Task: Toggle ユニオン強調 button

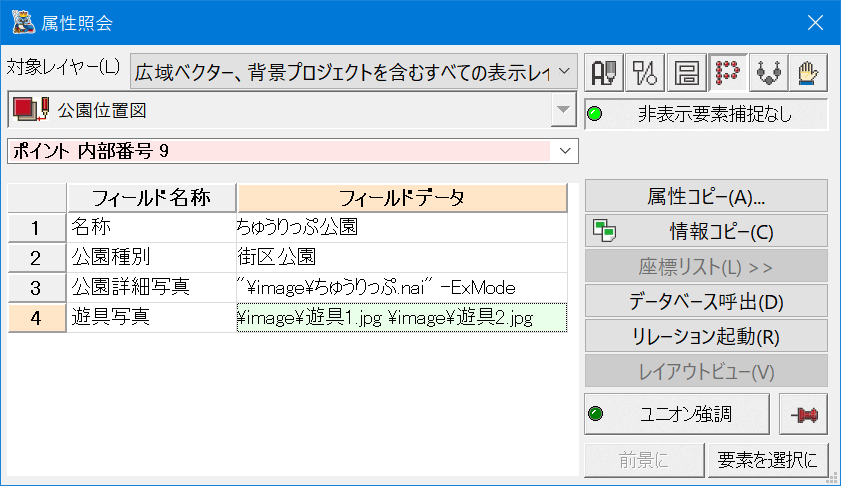Action: pos(677,414)
